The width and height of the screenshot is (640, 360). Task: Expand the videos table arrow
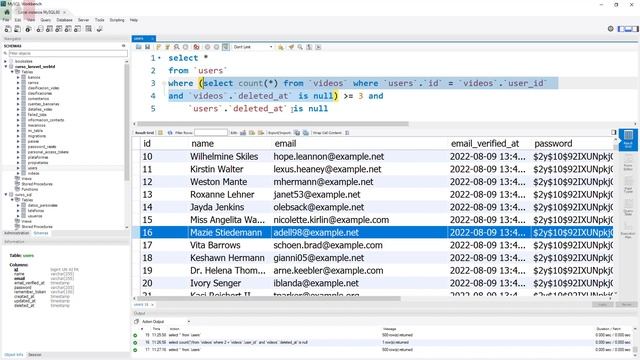click(18, 173)
